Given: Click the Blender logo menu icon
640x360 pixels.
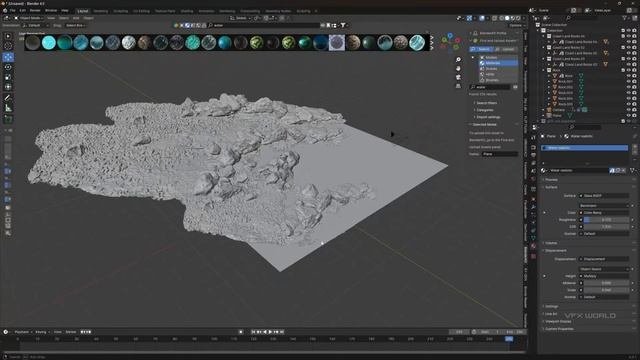Looking at the screenshot, I should coord(5,10).
